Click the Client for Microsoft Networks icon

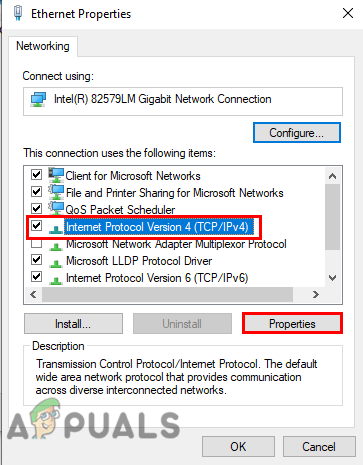(56, 175)
